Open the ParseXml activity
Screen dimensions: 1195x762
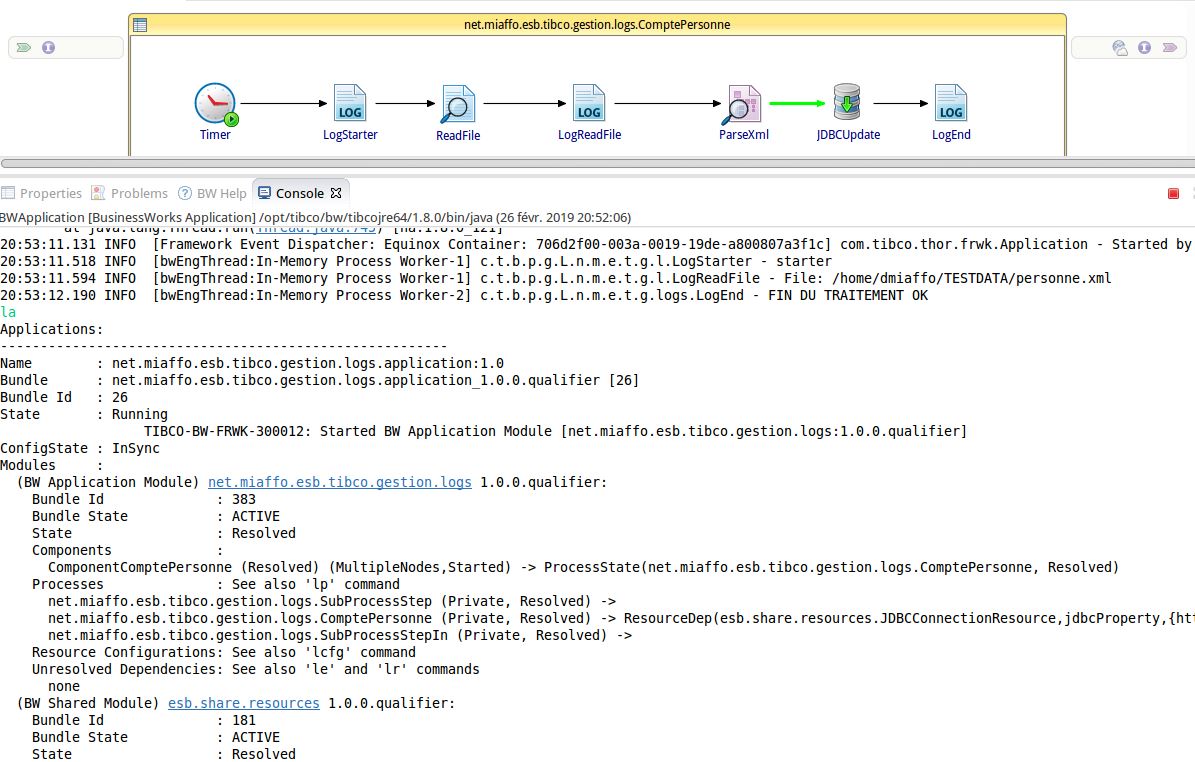(742, 103)
